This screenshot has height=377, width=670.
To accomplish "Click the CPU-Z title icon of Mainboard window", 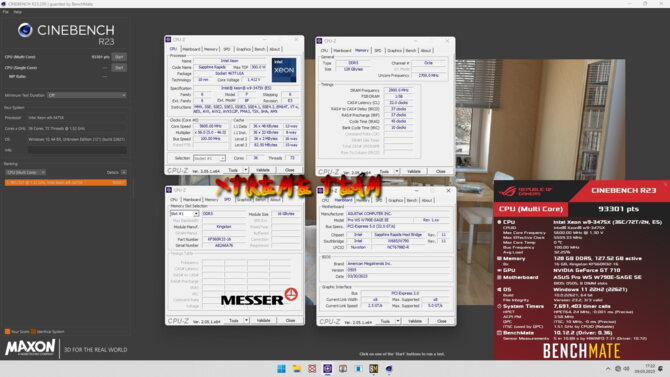I will (320, 190).
